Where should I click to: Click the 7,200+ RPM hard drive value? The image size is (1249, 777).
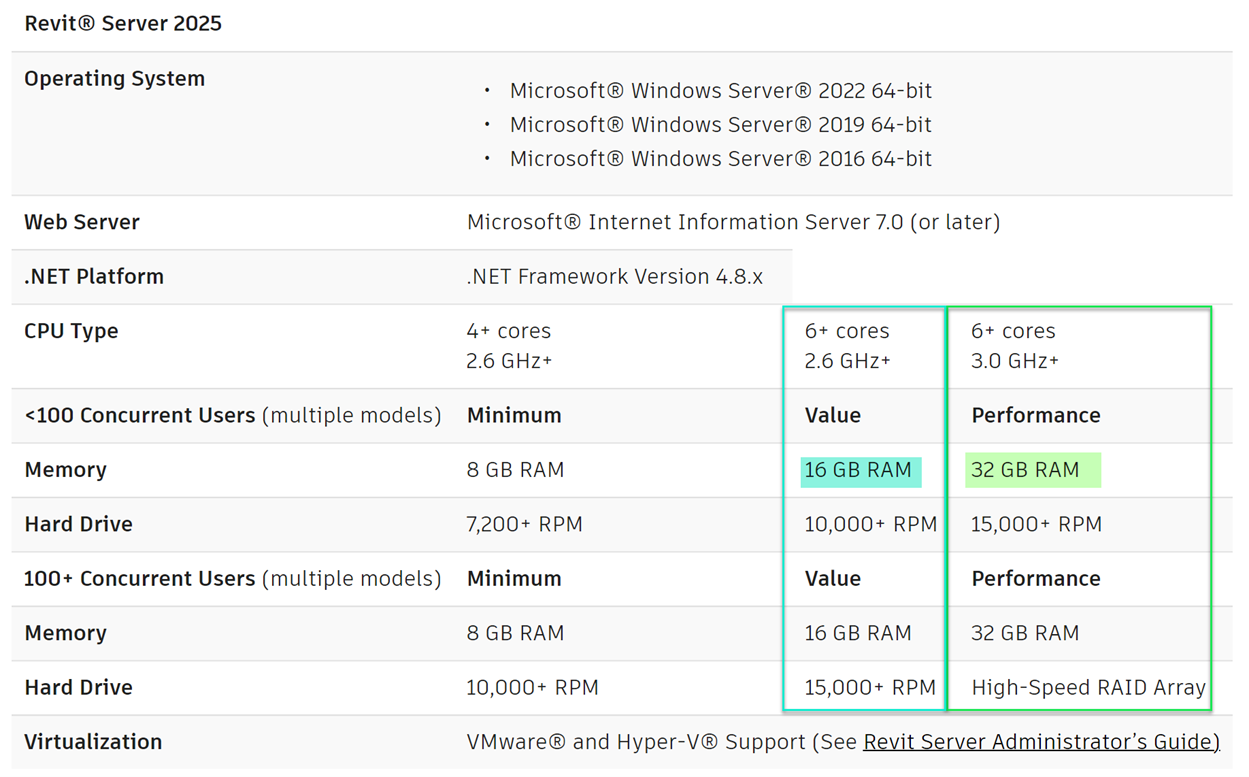[524, 524]
